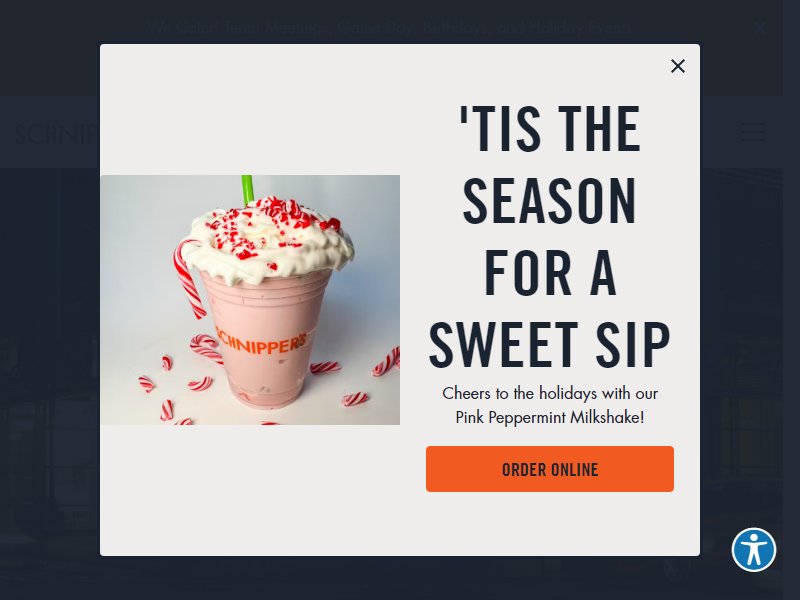Screen dimensions: 800x600
Task: Open the accessibility options widget
Action: 754,549
